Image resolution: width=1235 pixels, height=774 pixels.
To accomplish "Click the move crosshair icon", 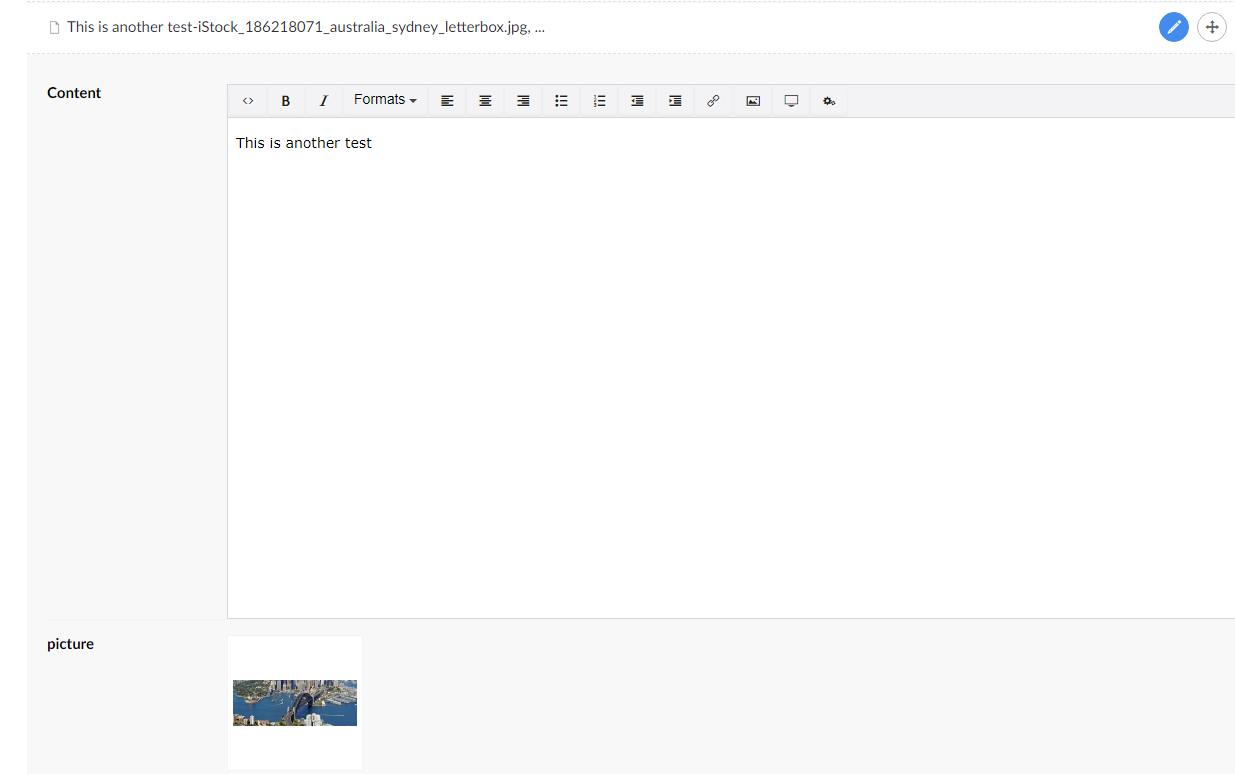I will 1212,27.
